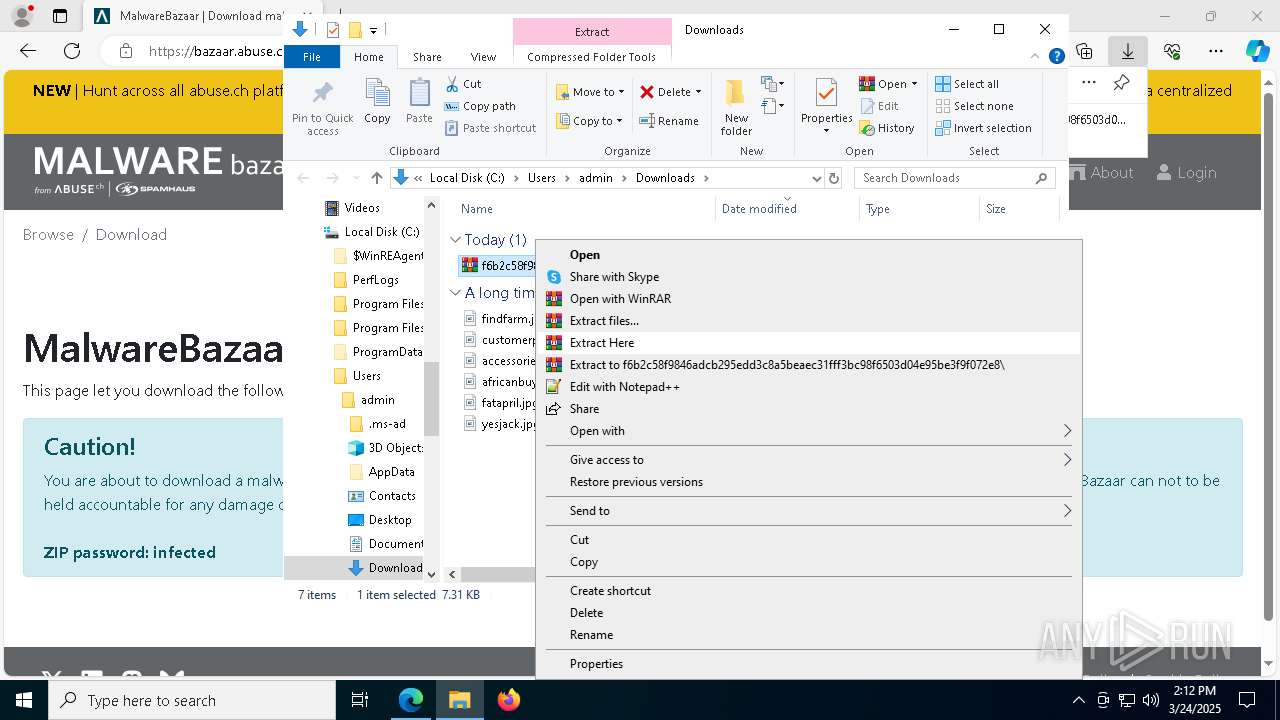Click the Explorer Help icon

point(1056,57)
